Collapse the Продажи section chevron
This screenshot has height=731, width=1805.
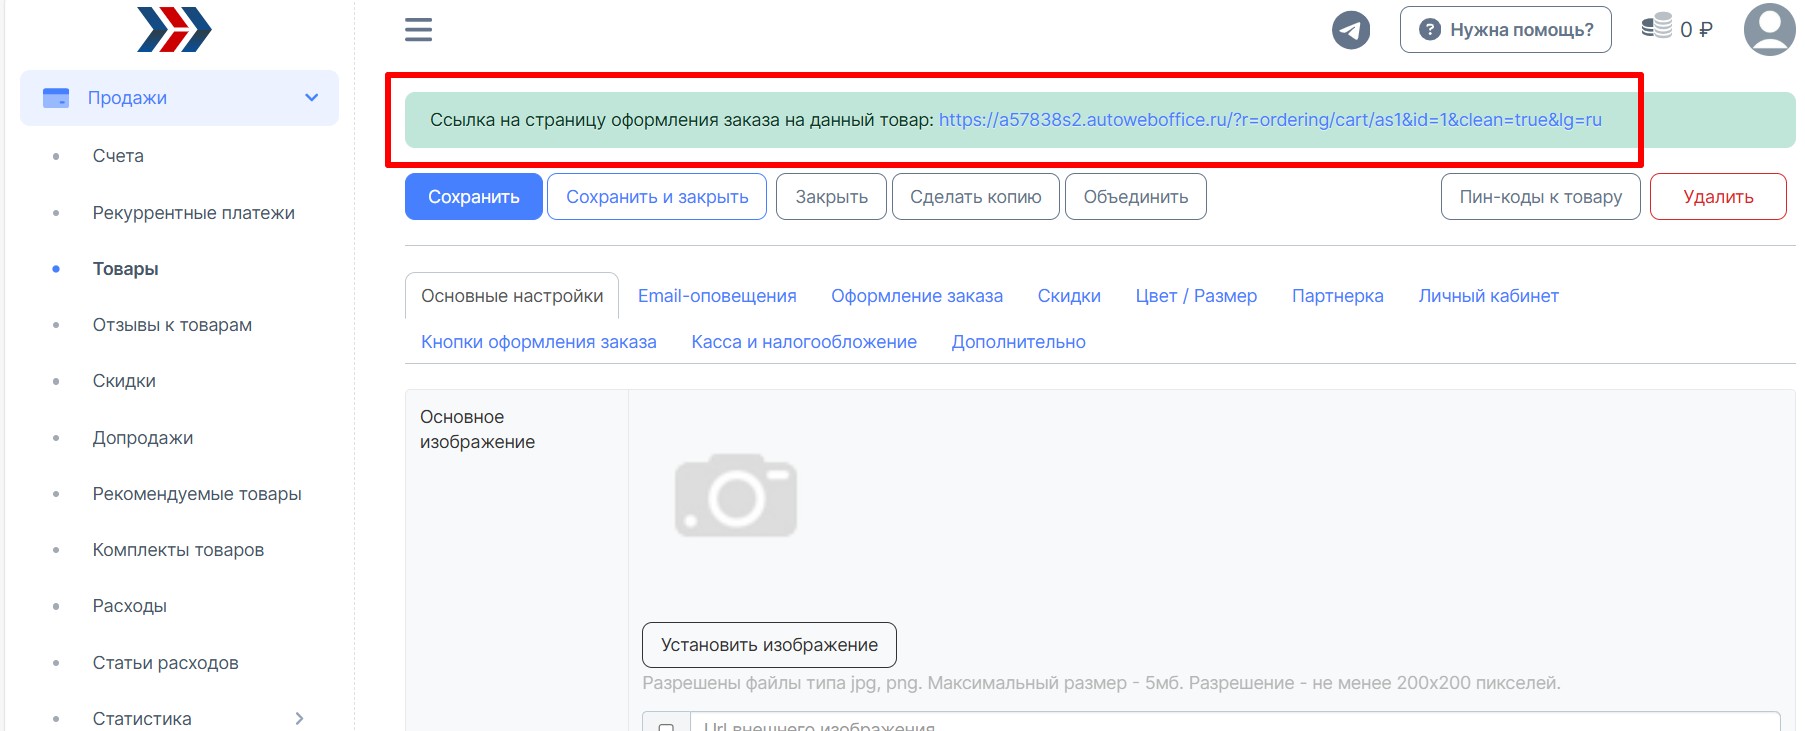(x=312, y=98)
